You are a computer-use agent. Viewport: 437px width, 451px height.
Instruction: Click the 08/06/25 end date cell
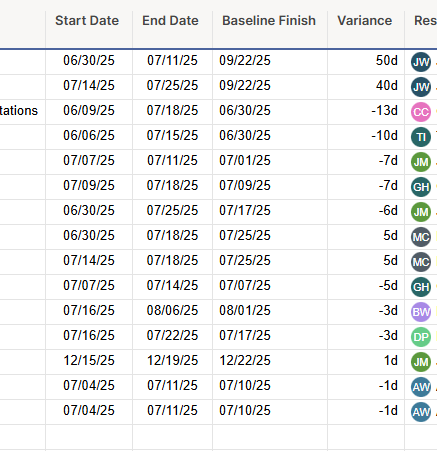tap(172, 312)
